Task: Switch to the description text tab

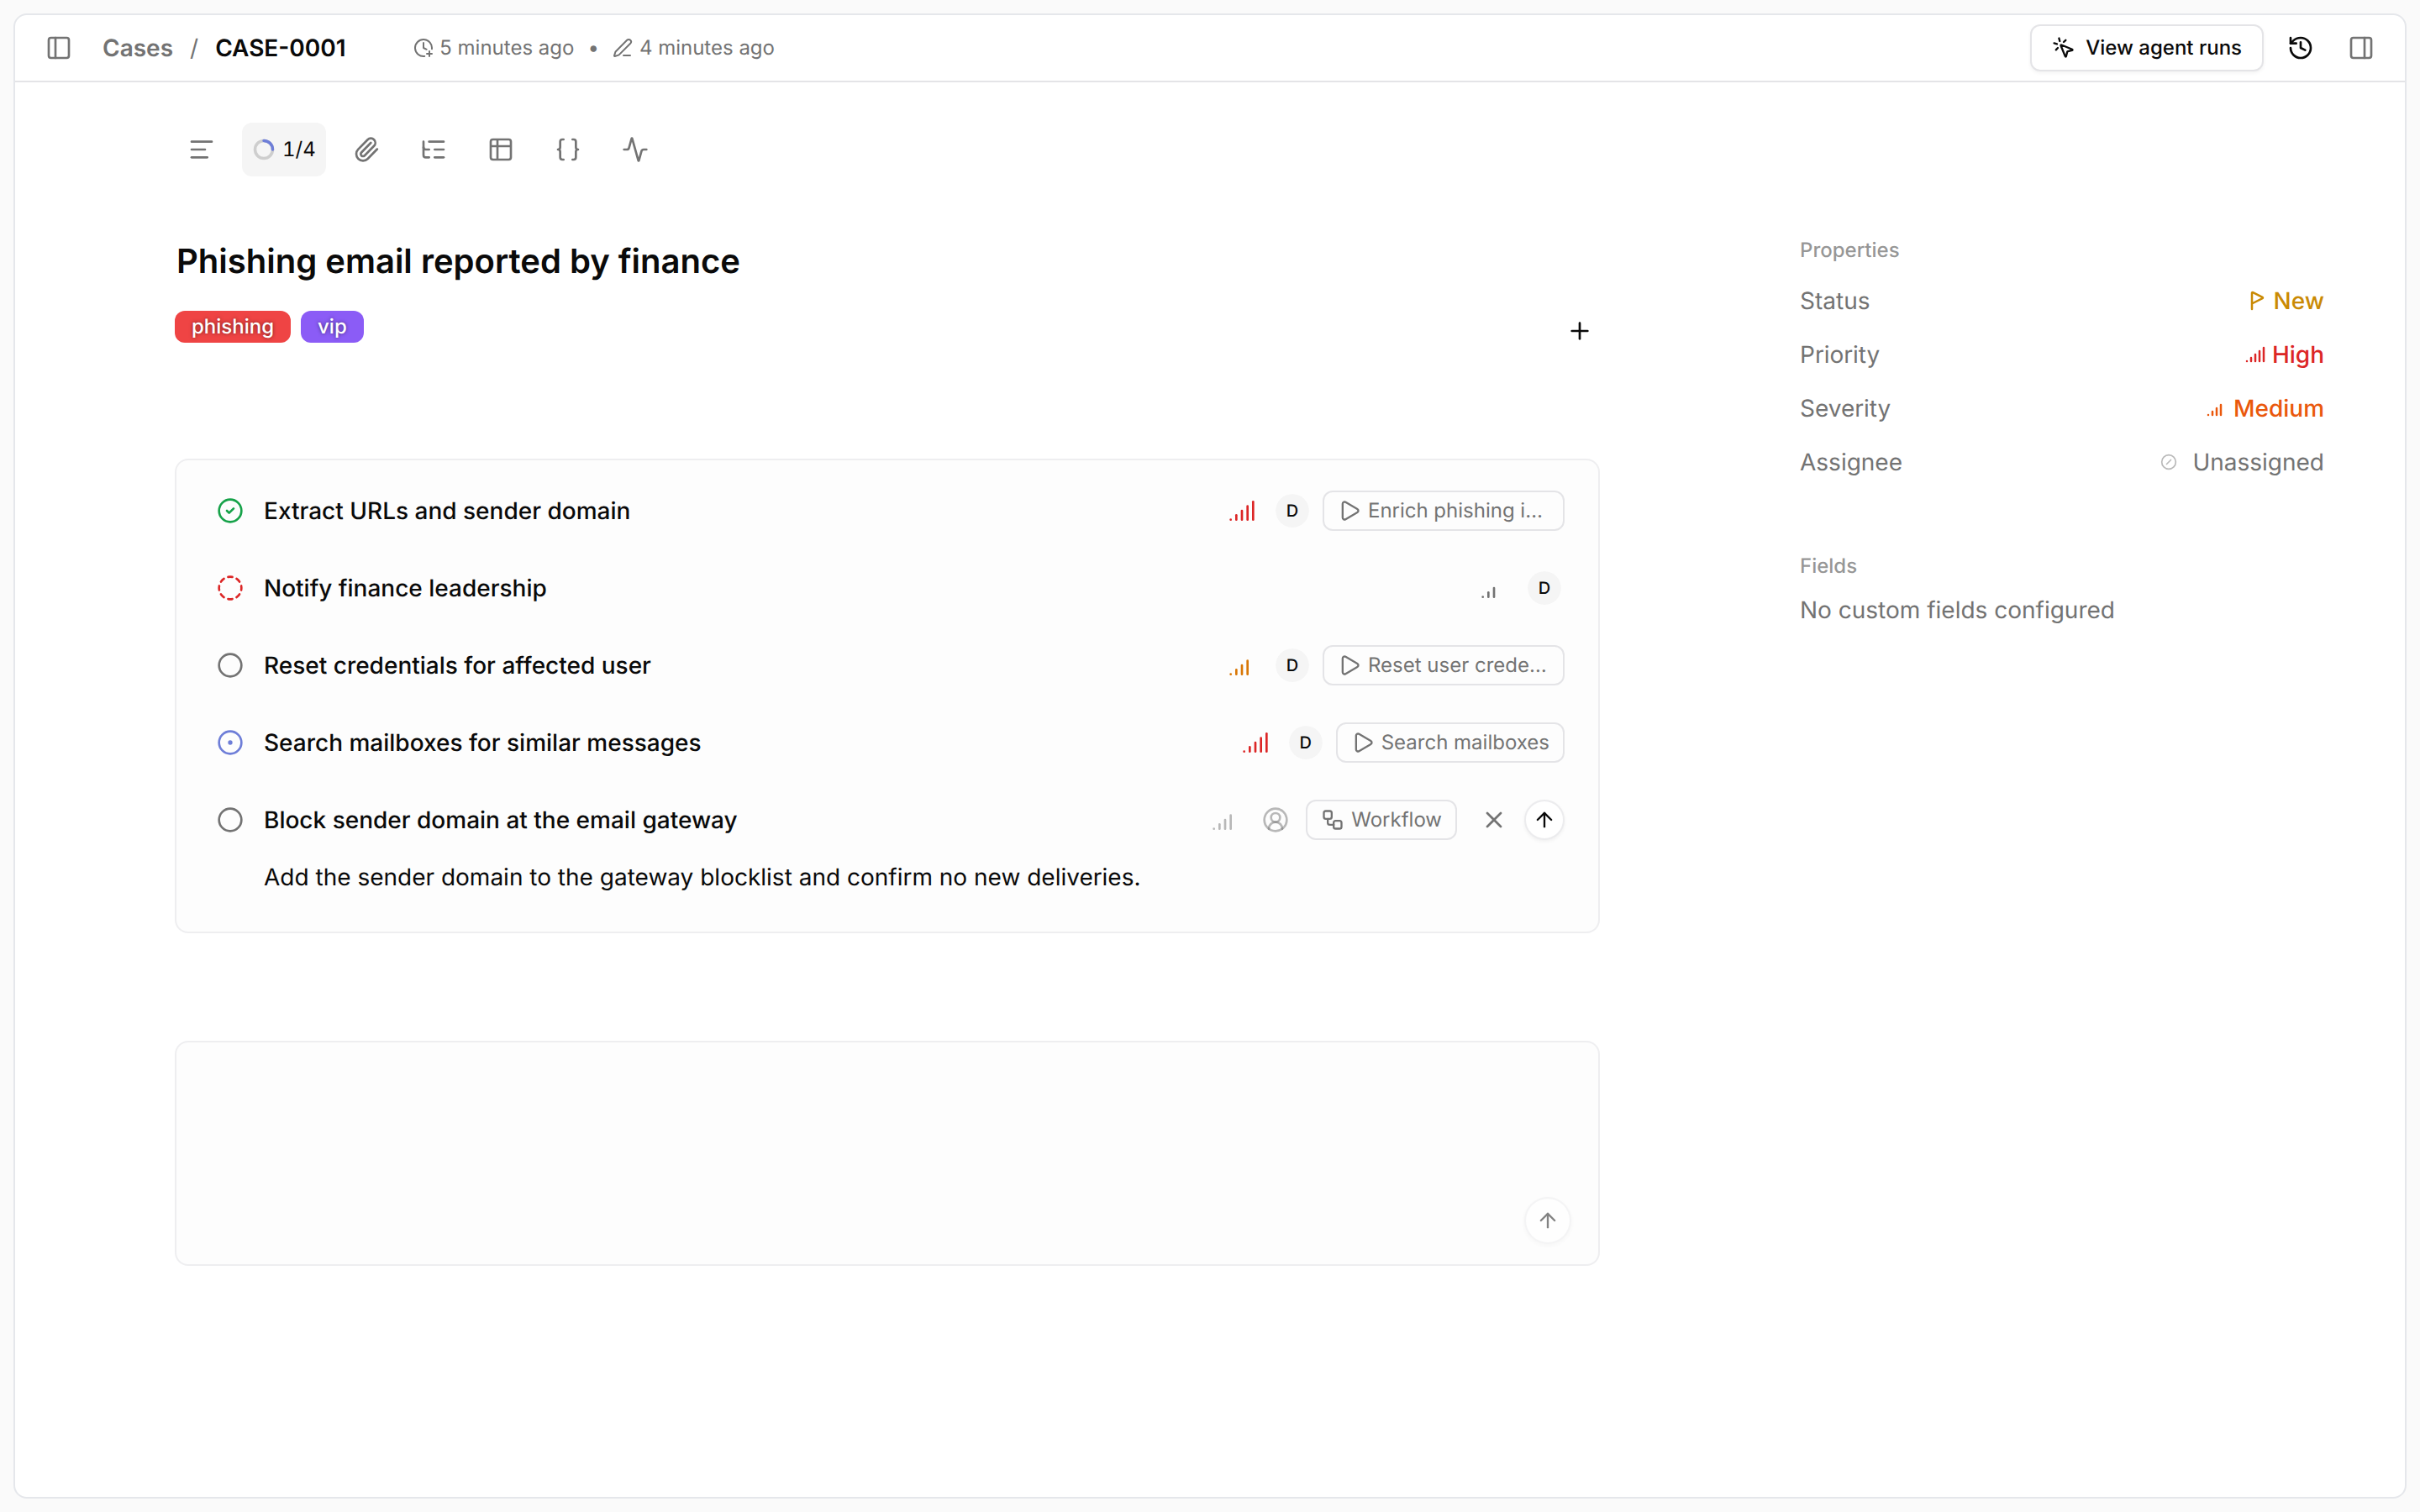Action: (x=201, y=150)
